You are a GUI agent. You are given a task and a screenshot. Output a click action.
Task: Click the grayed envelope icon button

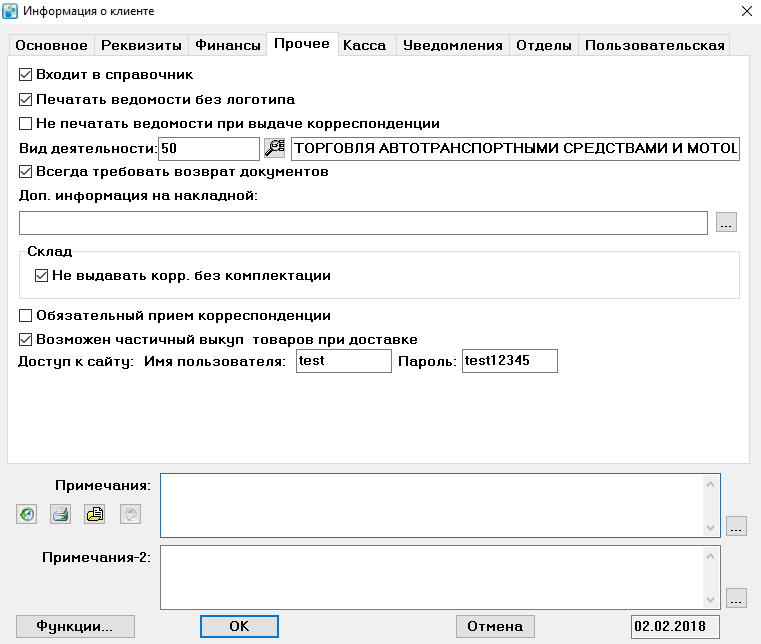coord(131,513)
